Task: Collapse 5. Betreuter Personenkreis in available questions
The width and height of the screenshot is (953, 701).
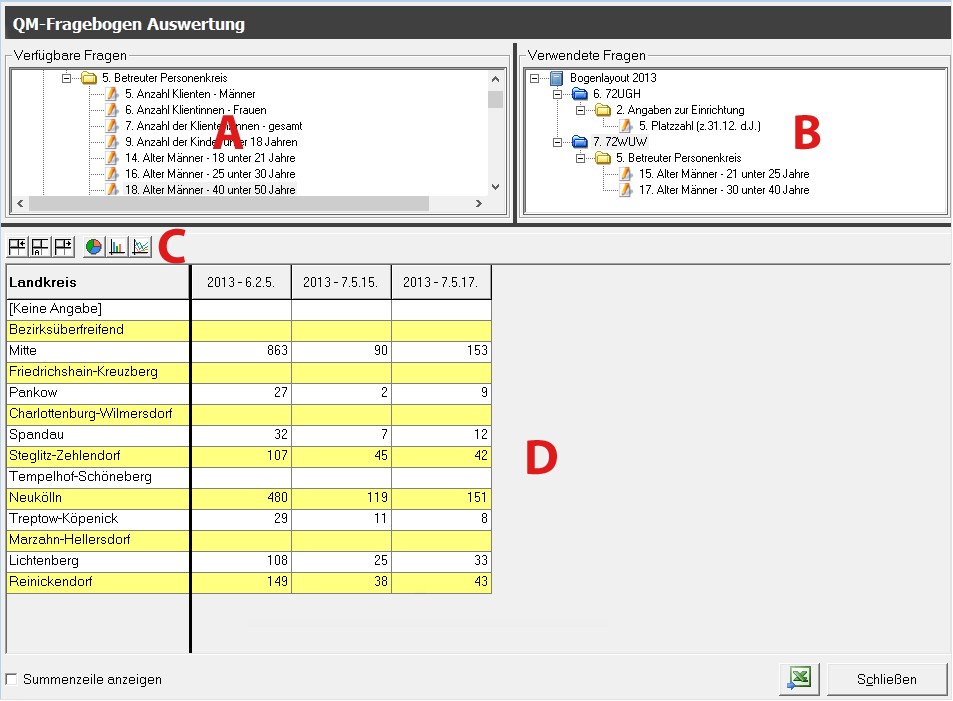Action: click(67, 78)
